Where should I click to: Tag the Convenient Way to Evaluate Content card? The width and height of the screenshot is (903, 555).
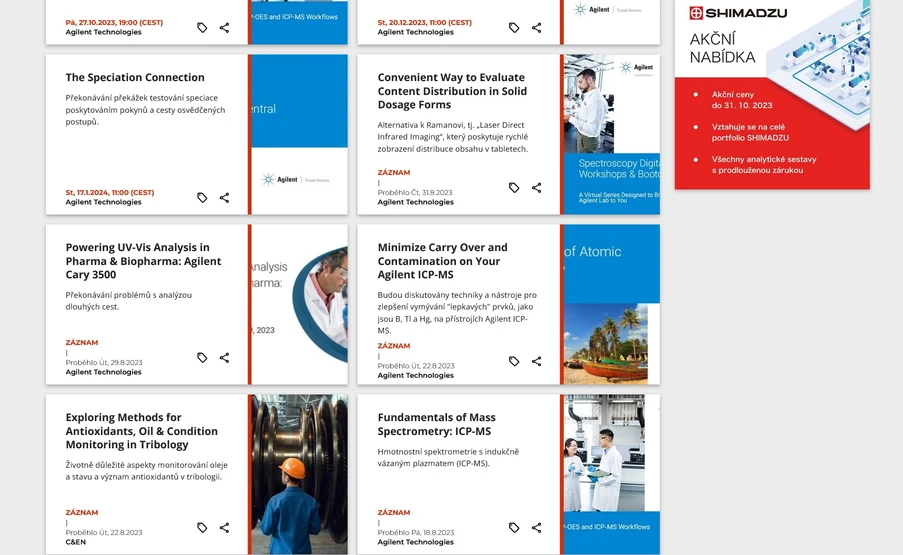(514, 188)
